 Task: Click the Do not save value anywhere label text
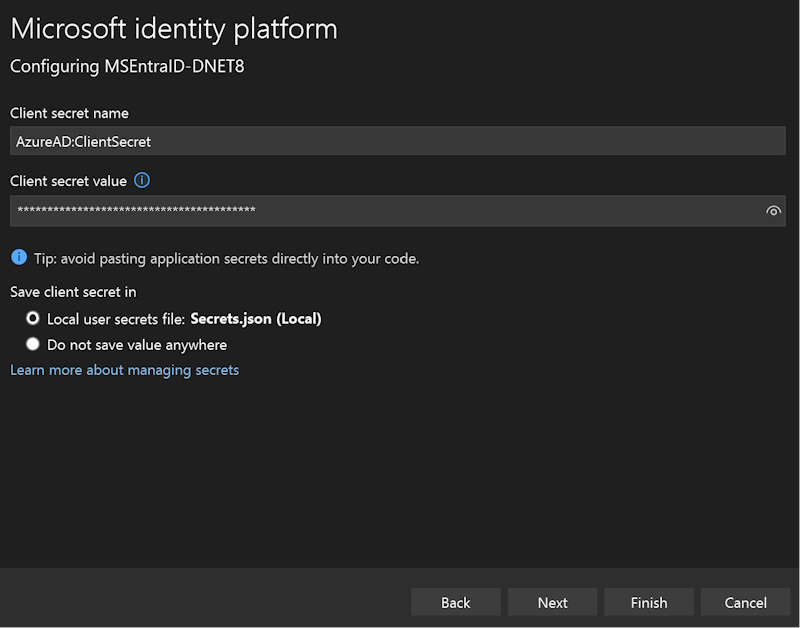click(x=137, y=345)
